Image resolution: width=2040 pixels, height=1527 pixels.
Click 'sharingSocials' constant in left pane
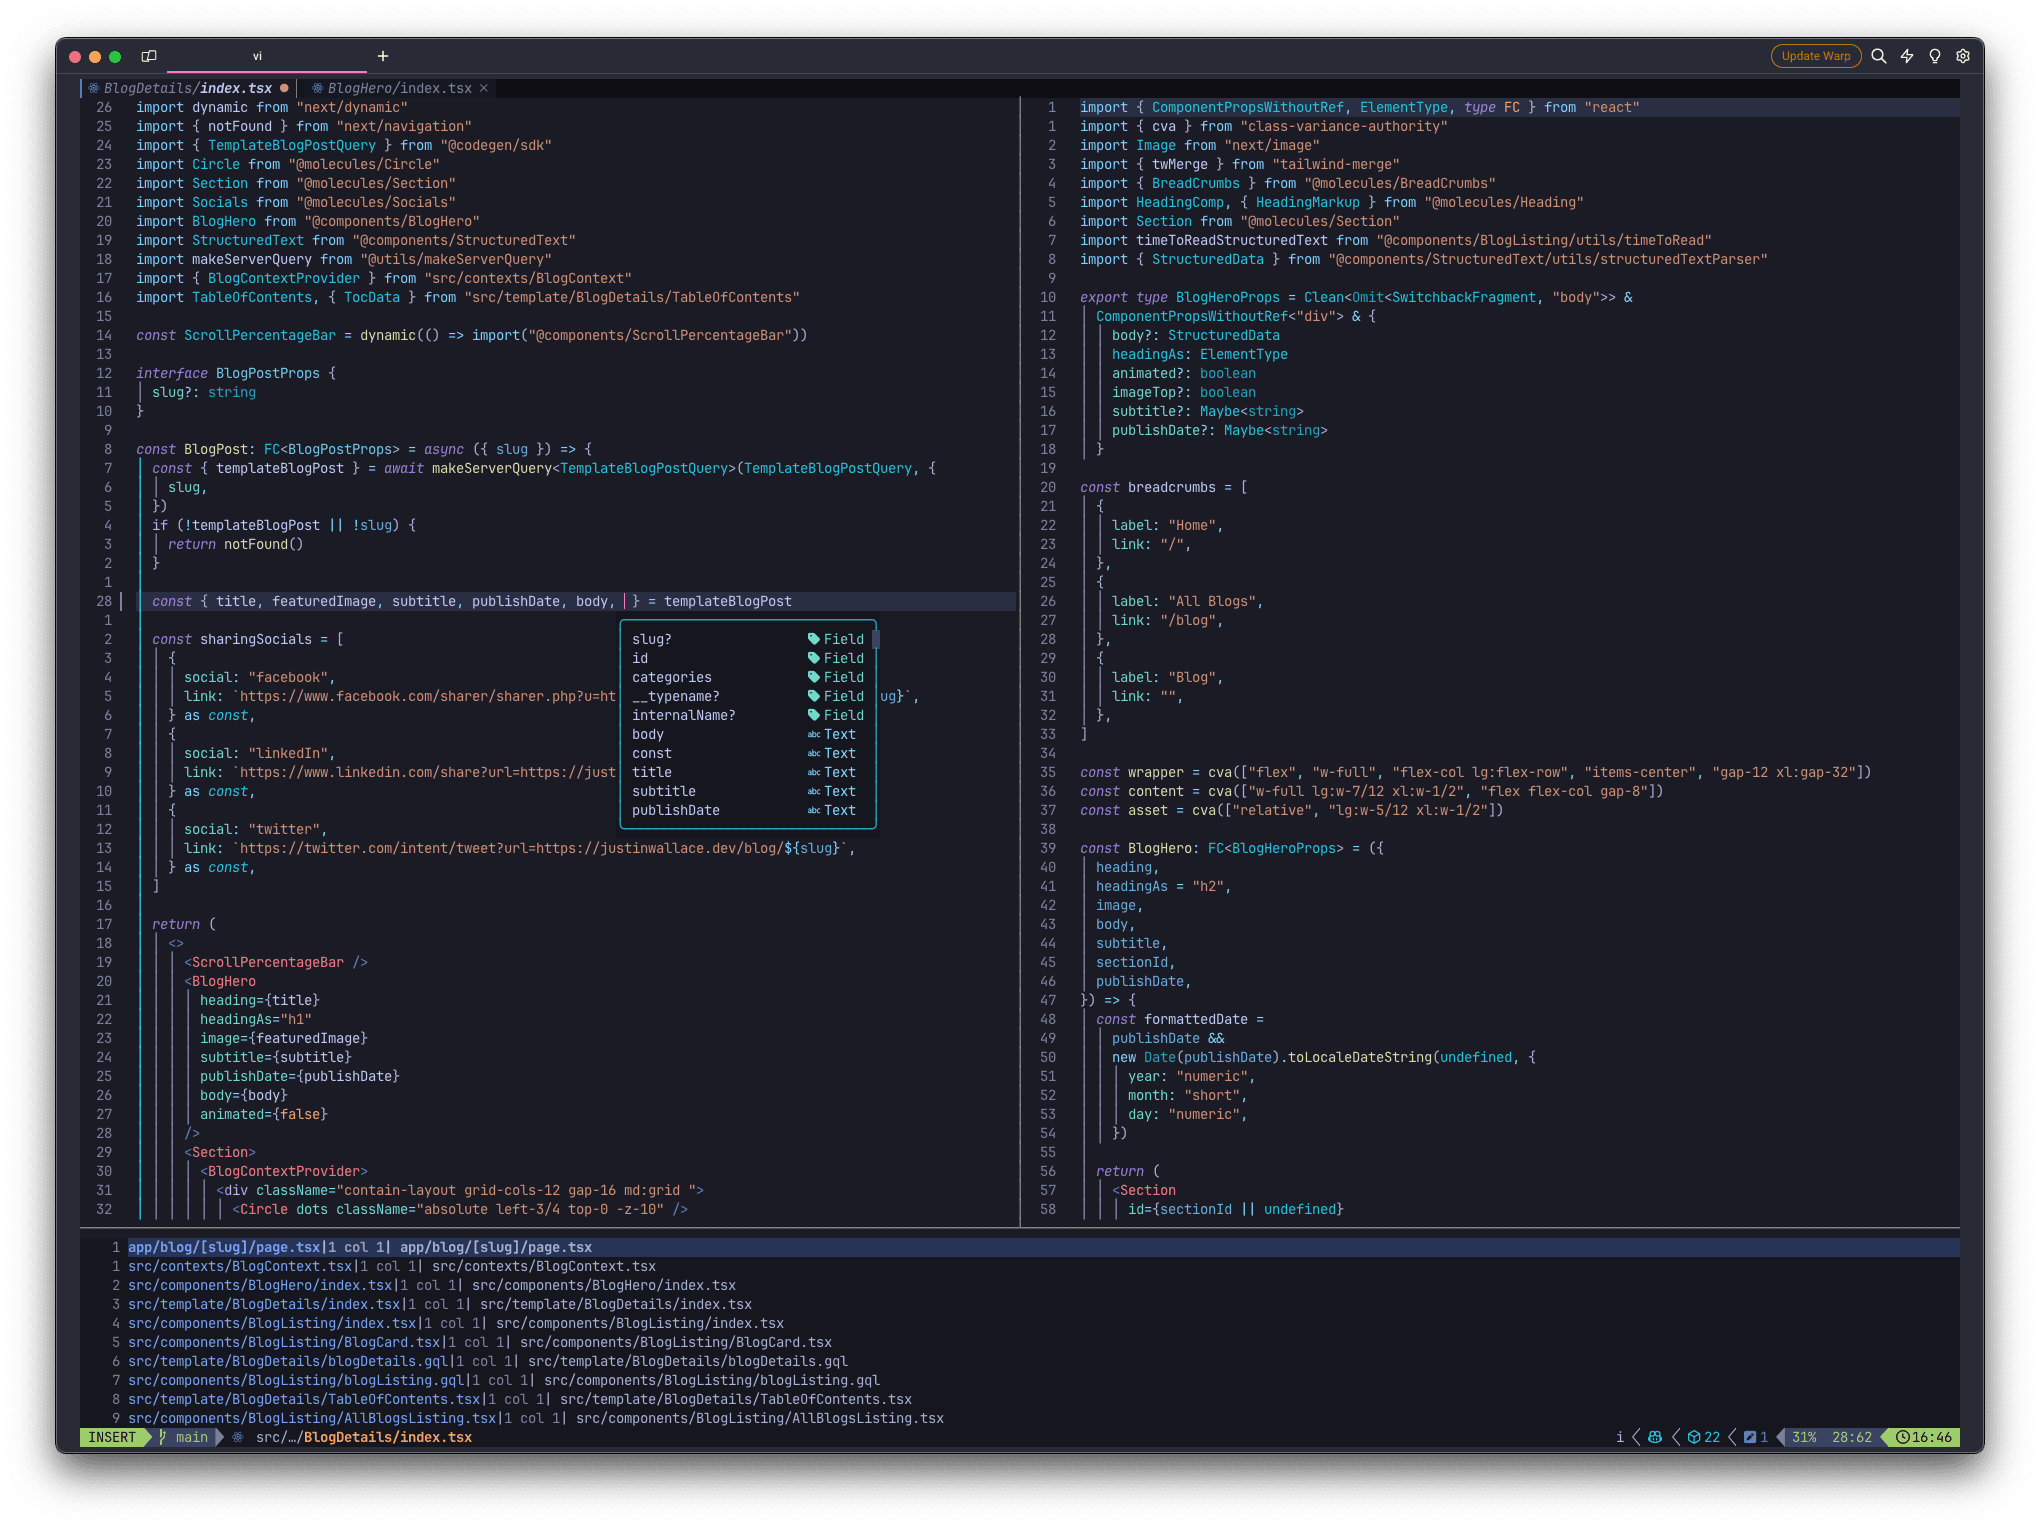(x=256, y=639)
